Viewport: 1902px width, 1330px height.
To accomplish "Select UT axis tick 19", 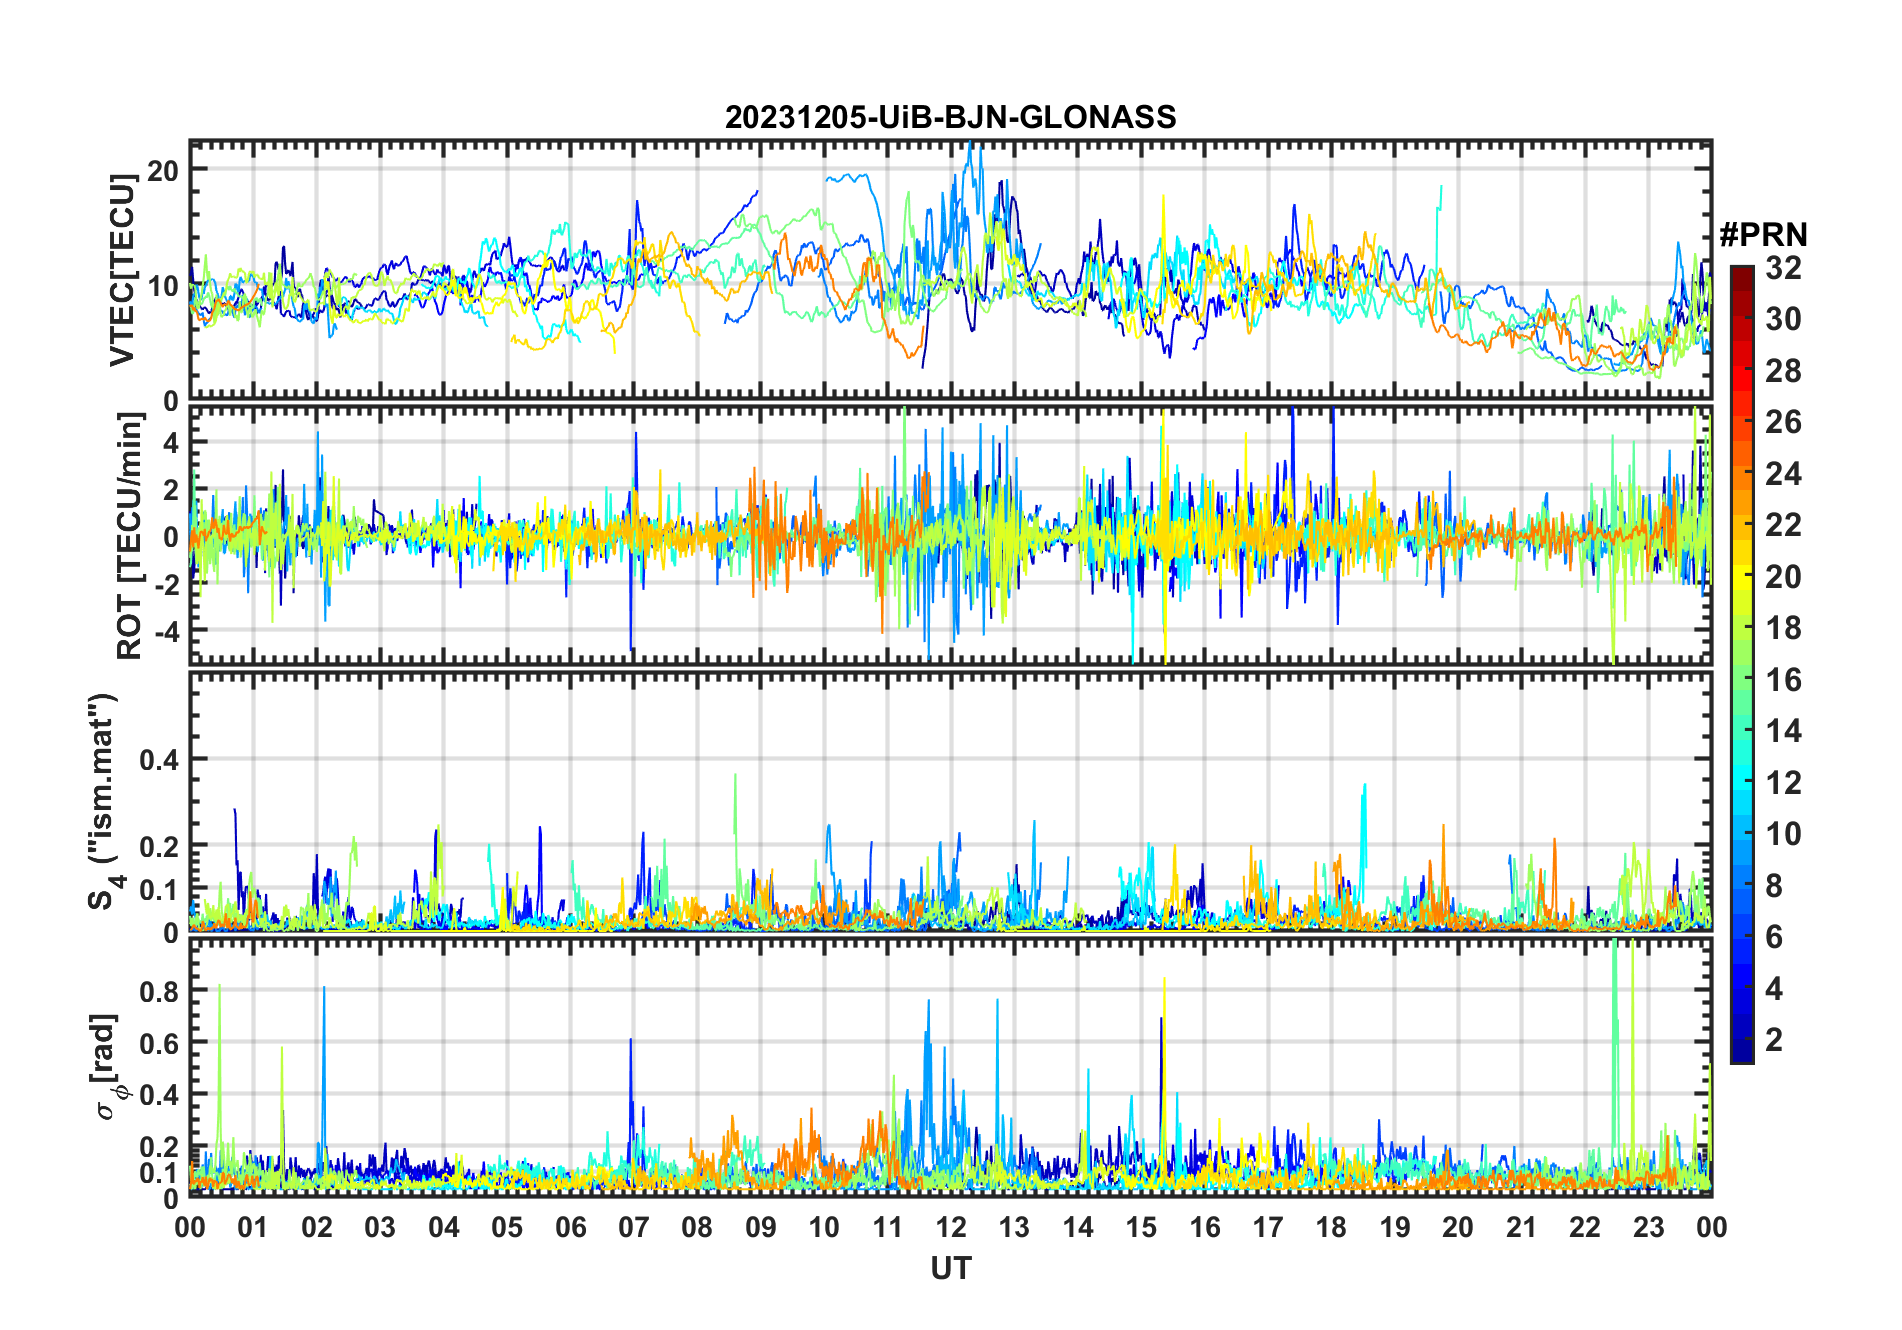I will [1394, 1227].
